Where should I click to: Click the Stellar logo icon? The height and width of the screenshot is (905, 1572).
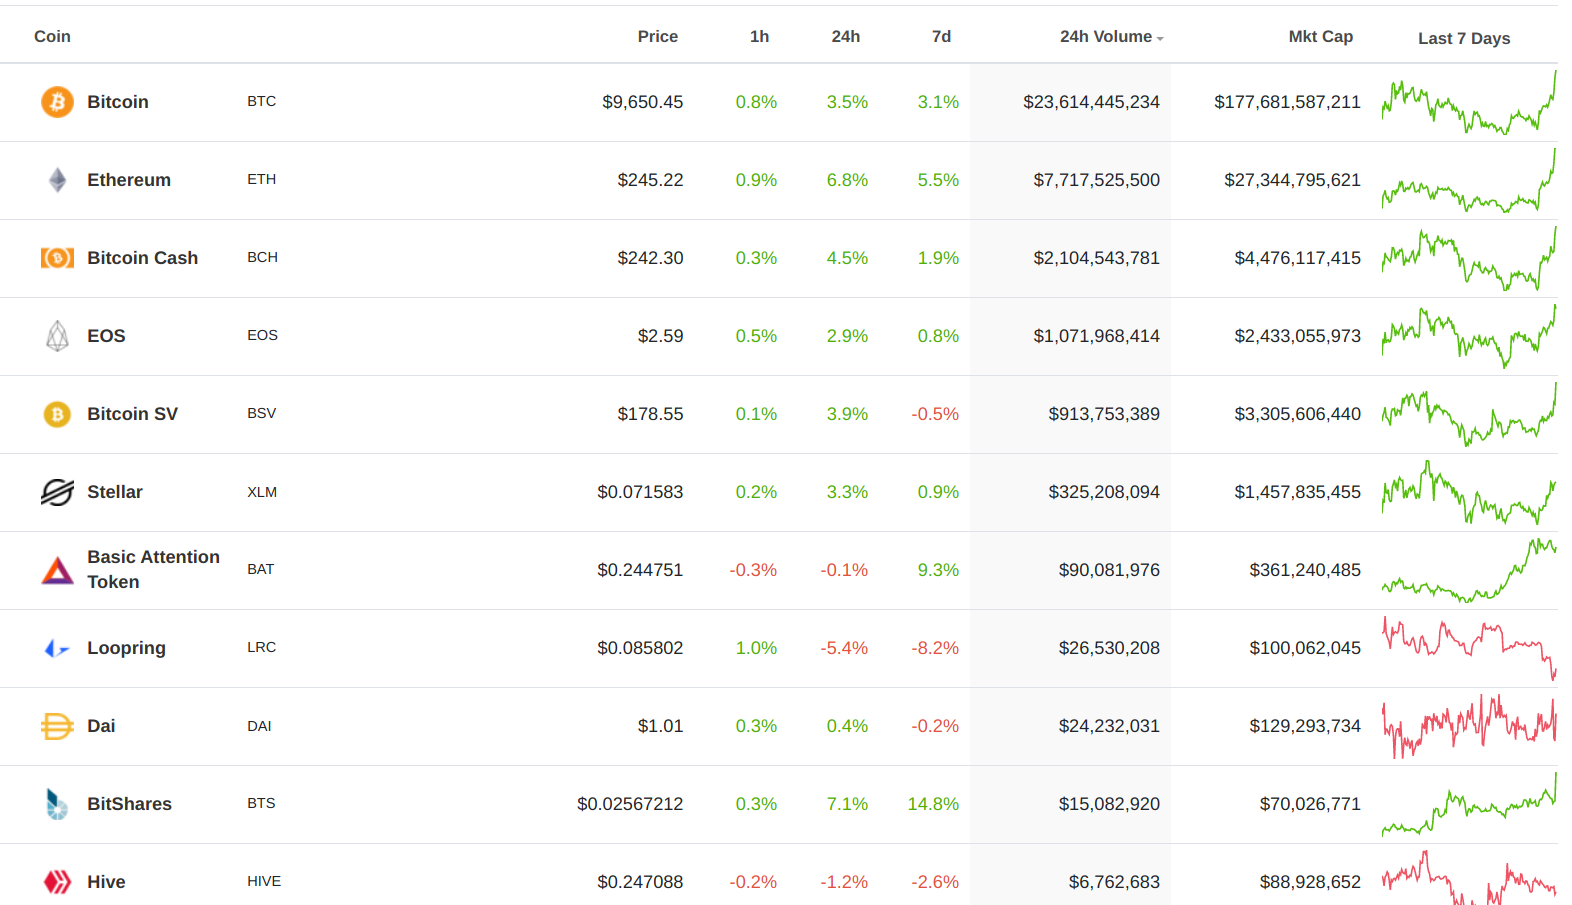(57, 492)
